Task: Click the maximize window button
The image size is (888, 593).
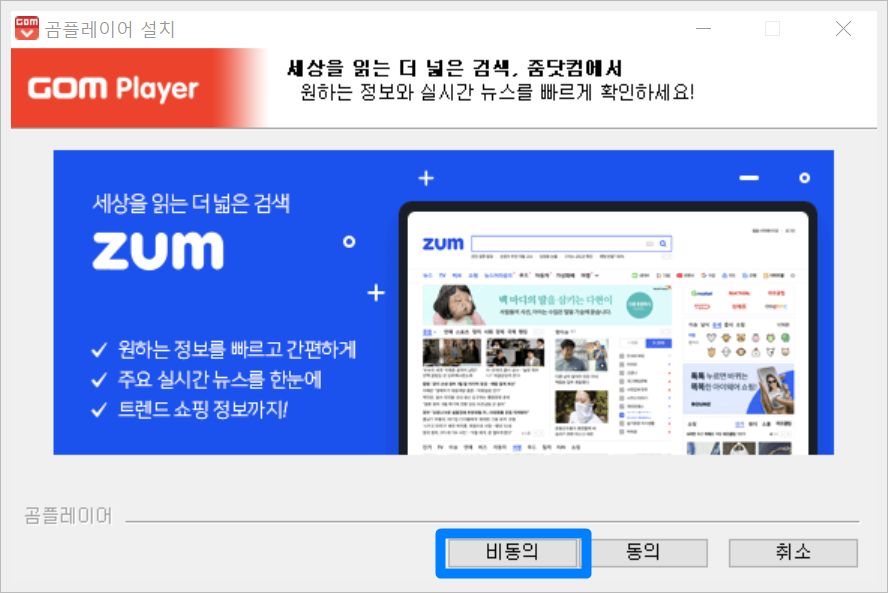Action: click(772, 28)
